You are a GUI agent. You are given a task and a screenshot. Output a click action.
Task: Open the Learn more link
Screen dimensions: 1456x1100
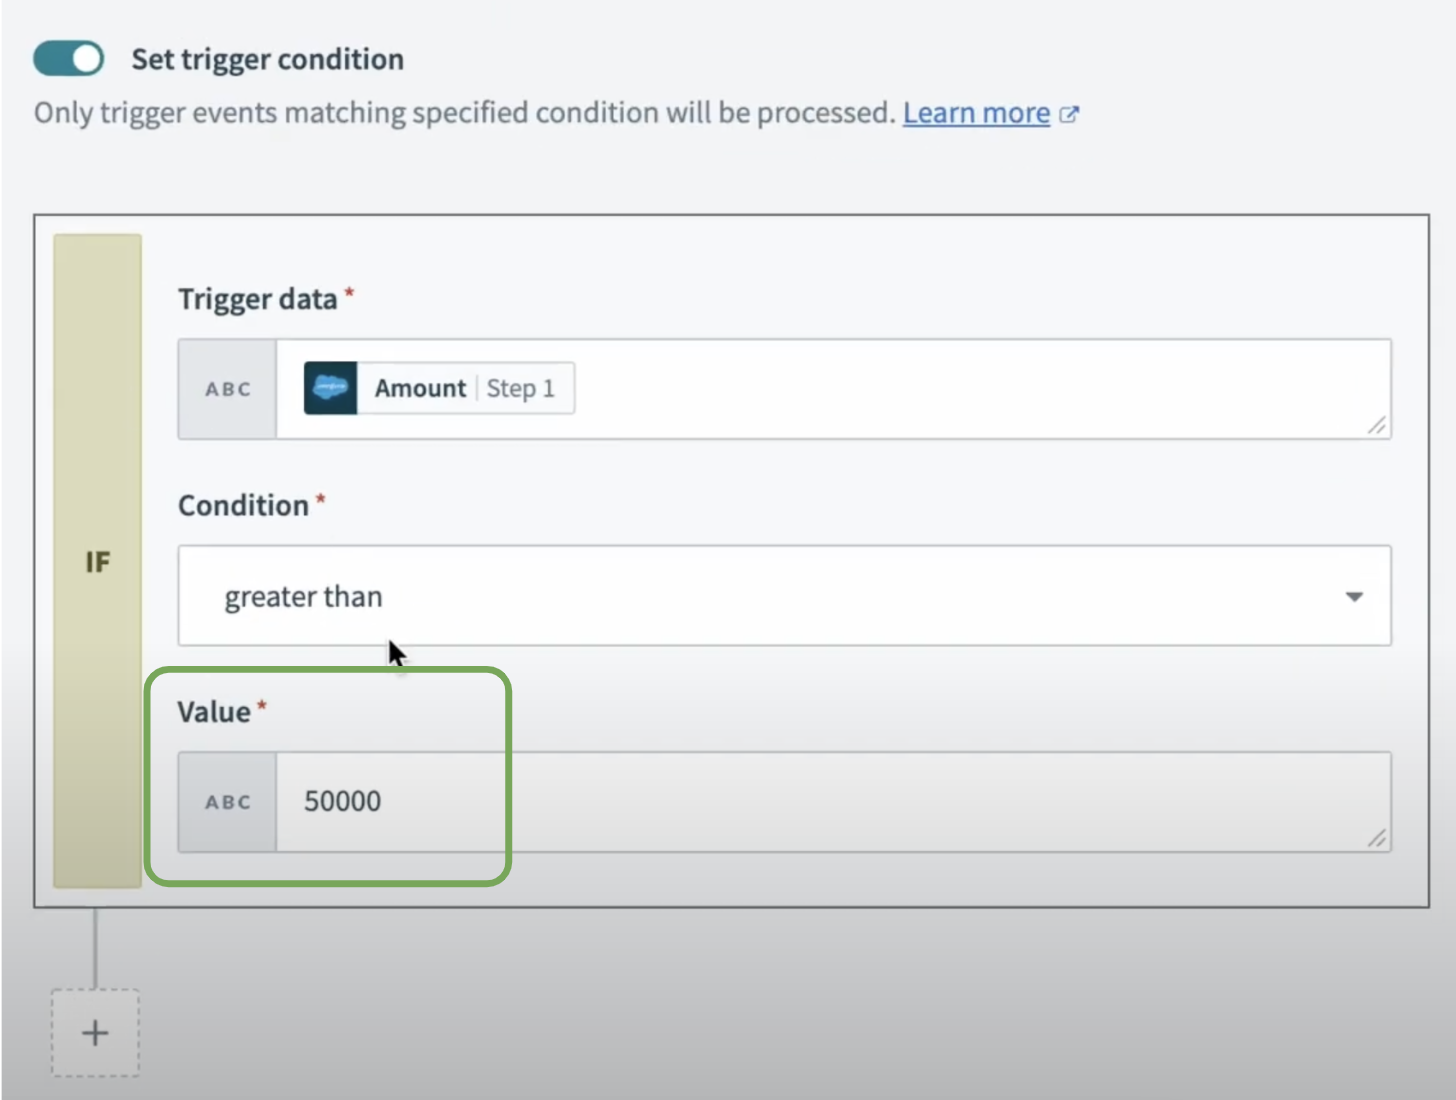click(x=975, y=113)
